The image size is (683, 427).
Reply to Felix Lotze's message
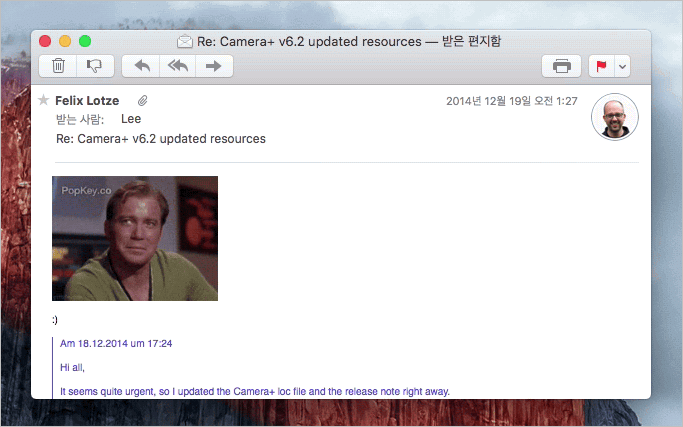(141, 66)
